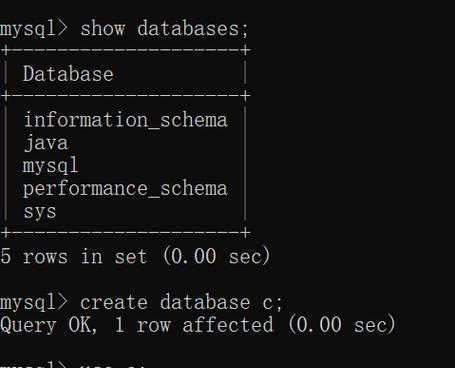Click the 'show databases;' command text

click(x=164, y=28)
